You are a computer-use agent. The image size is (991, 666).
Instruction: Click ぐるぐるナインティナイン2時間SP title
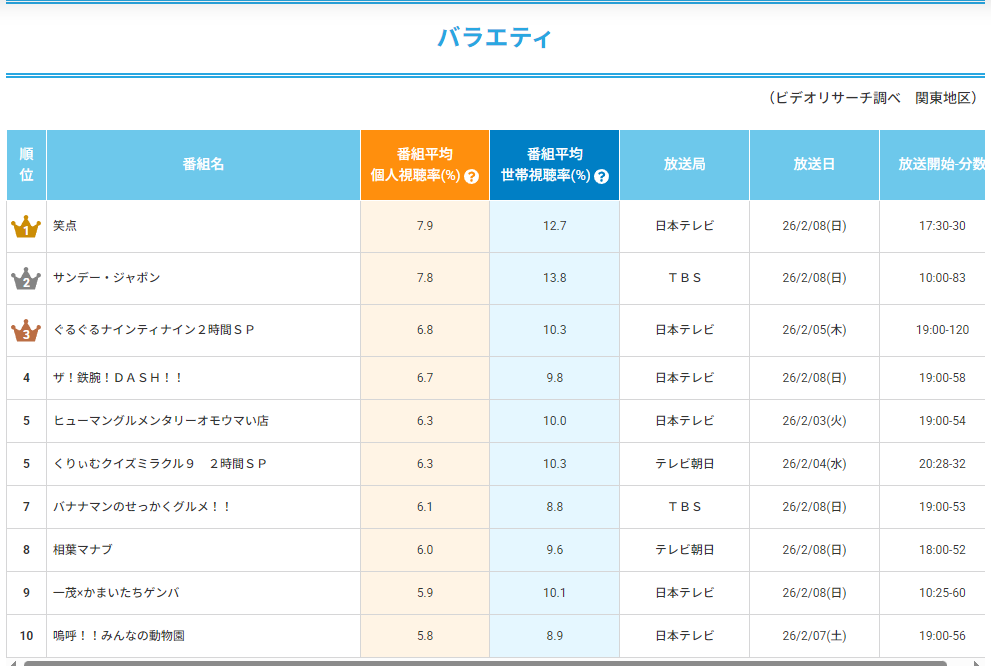click(x=154, y=330)
